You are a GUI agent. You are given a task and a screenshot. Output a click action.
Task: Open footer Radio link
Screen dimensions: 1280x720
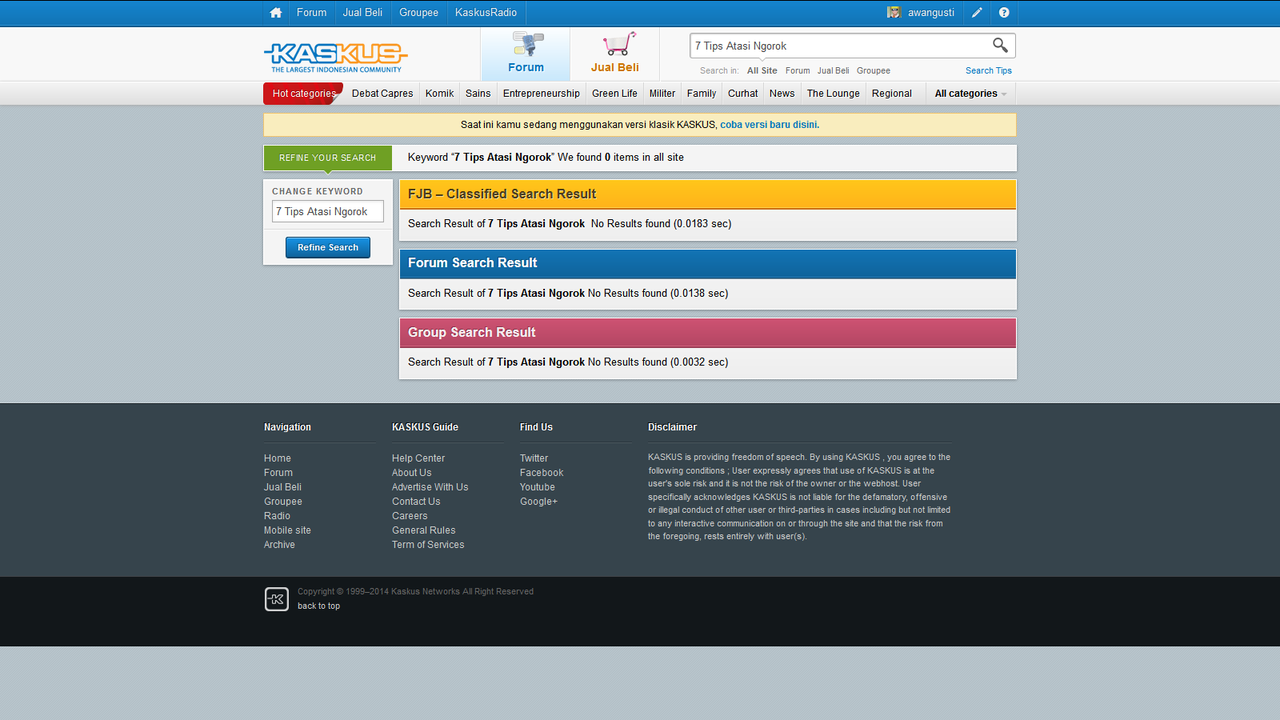277,516
